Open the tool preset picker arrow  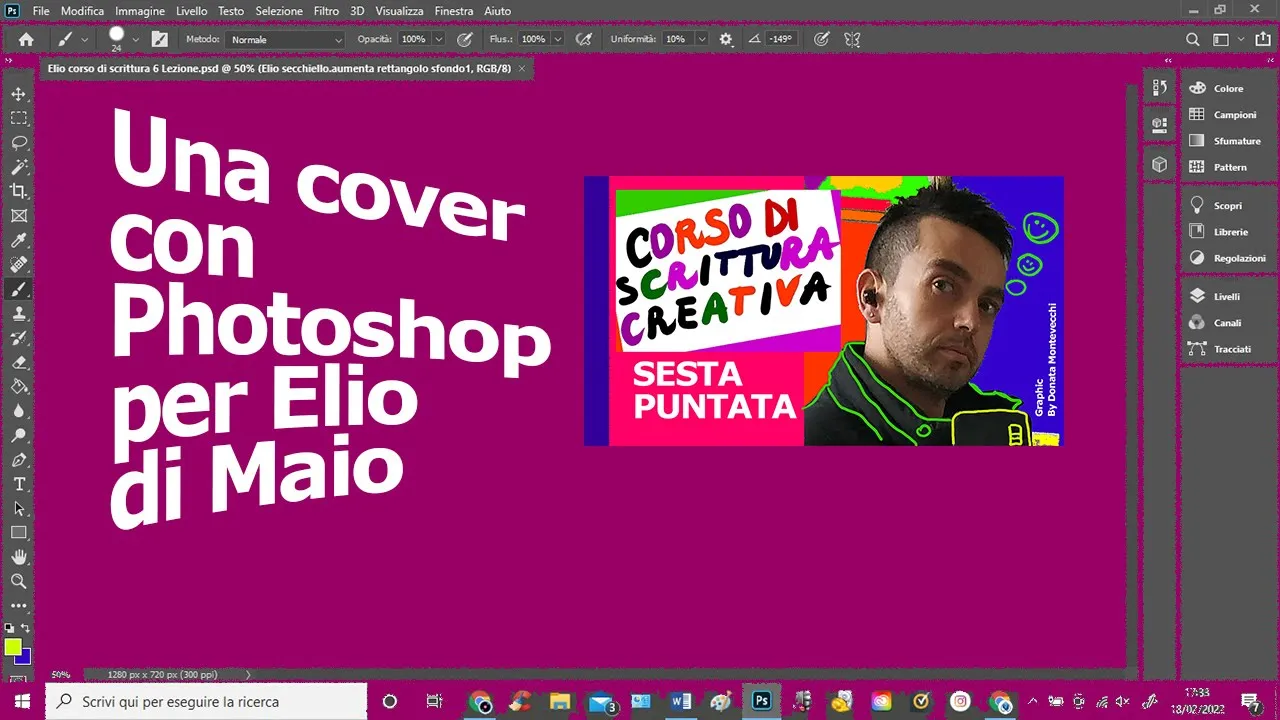(84, 39)
